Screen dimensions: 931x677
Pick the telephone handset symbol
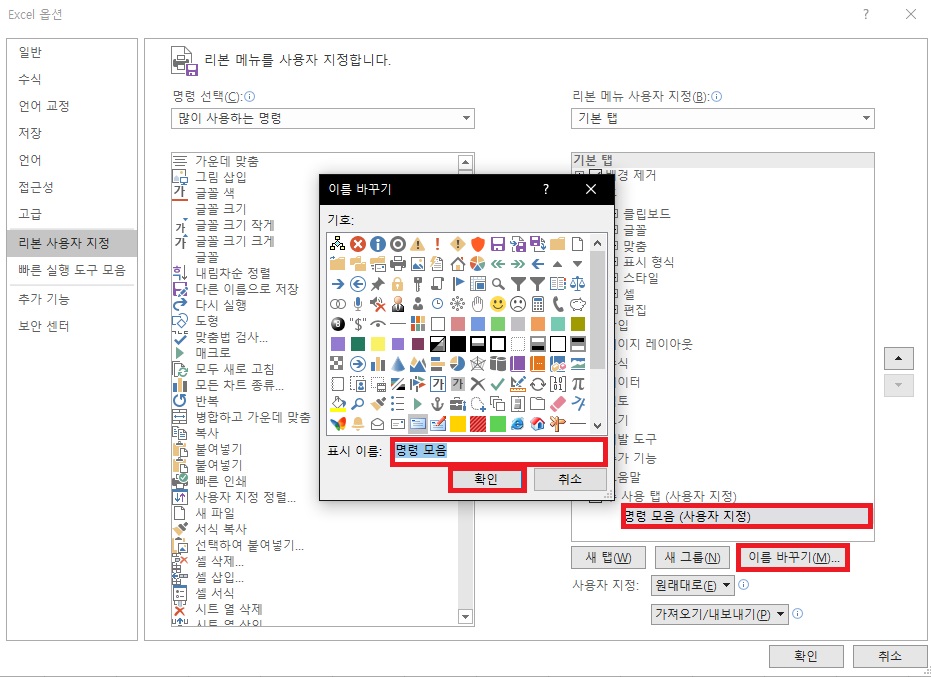pos(558,304)
